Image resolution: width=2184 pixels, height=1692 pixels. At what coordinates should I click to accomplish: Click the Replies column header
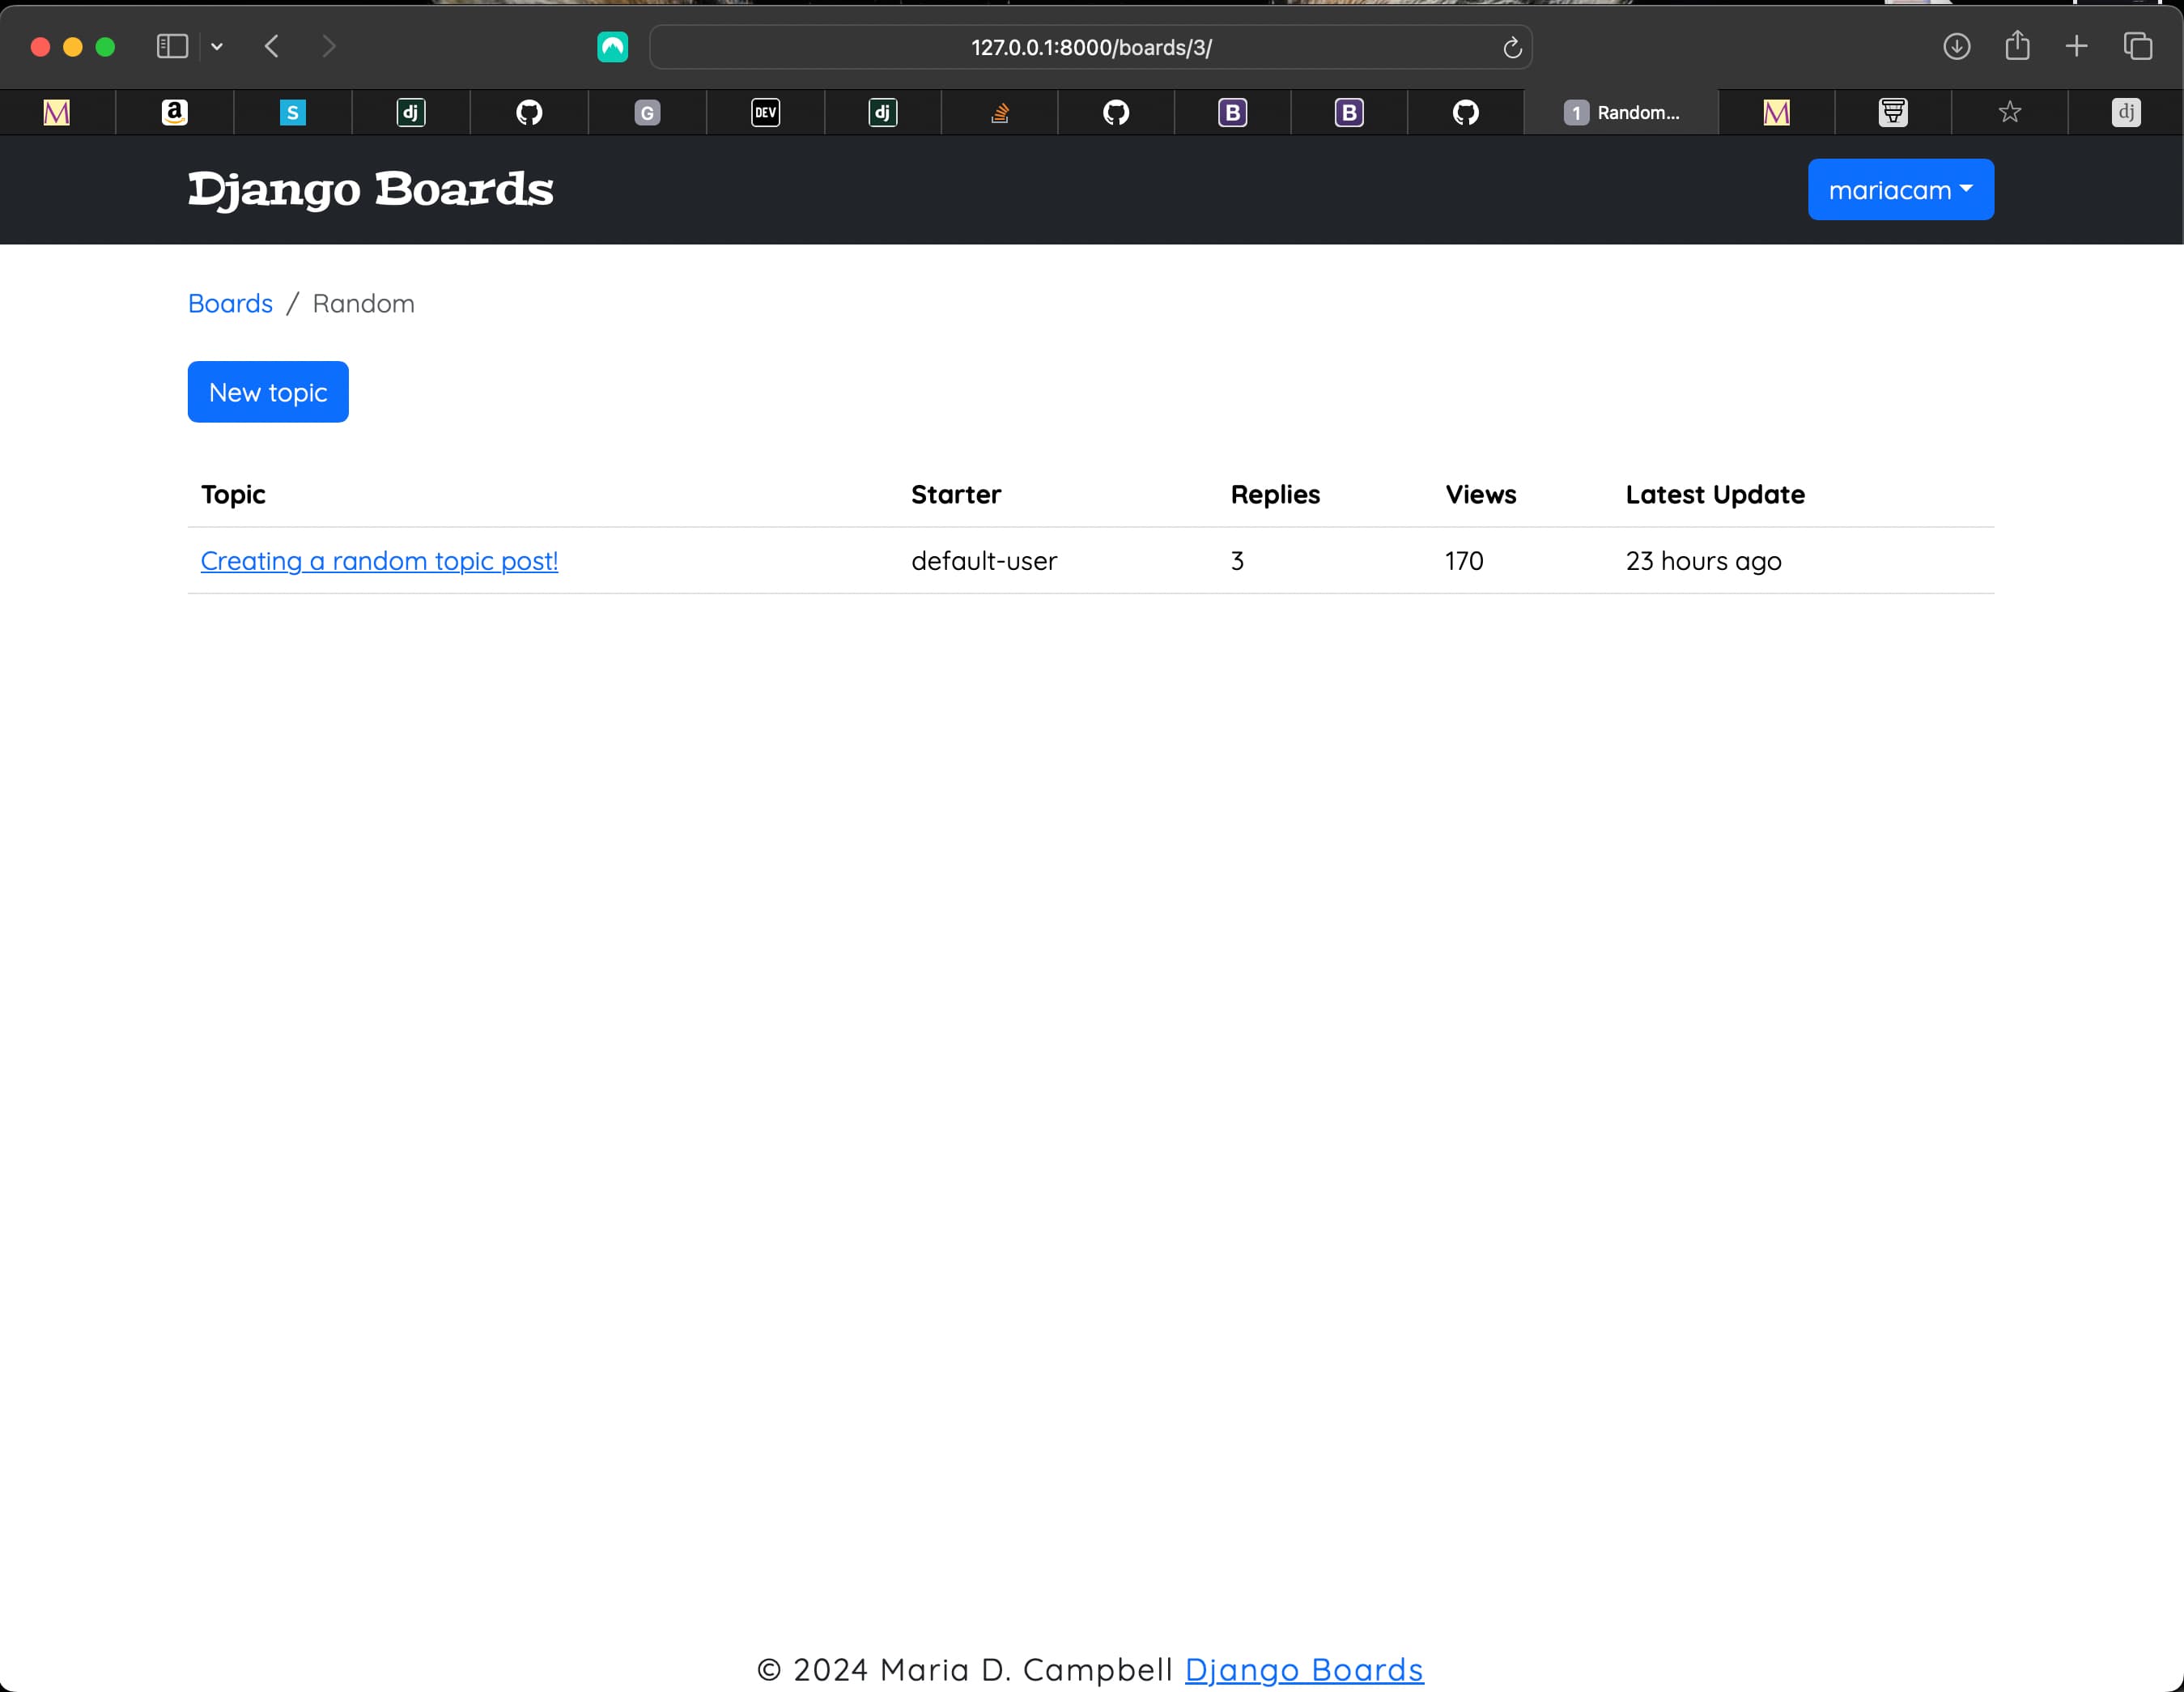coord(1275,494)
